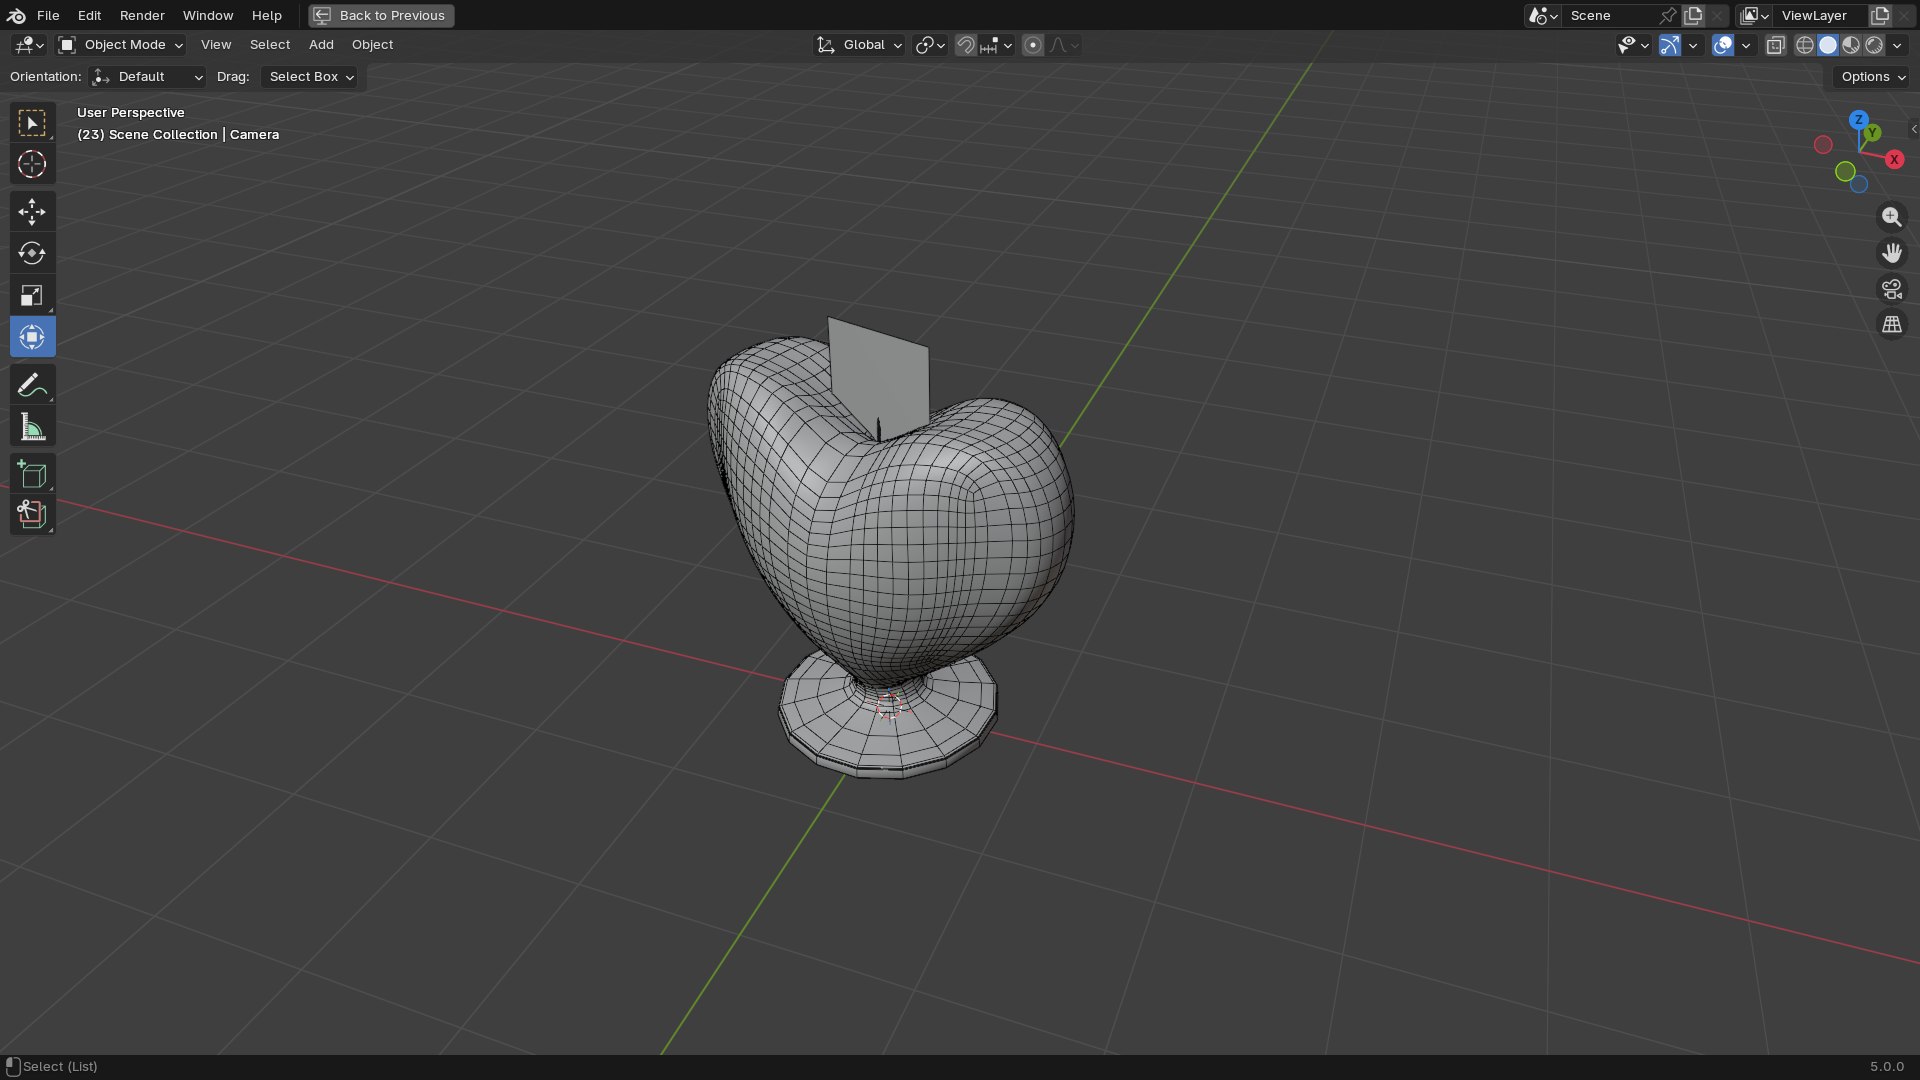Open the Editor Type dropdown

[x=28, y=45]
